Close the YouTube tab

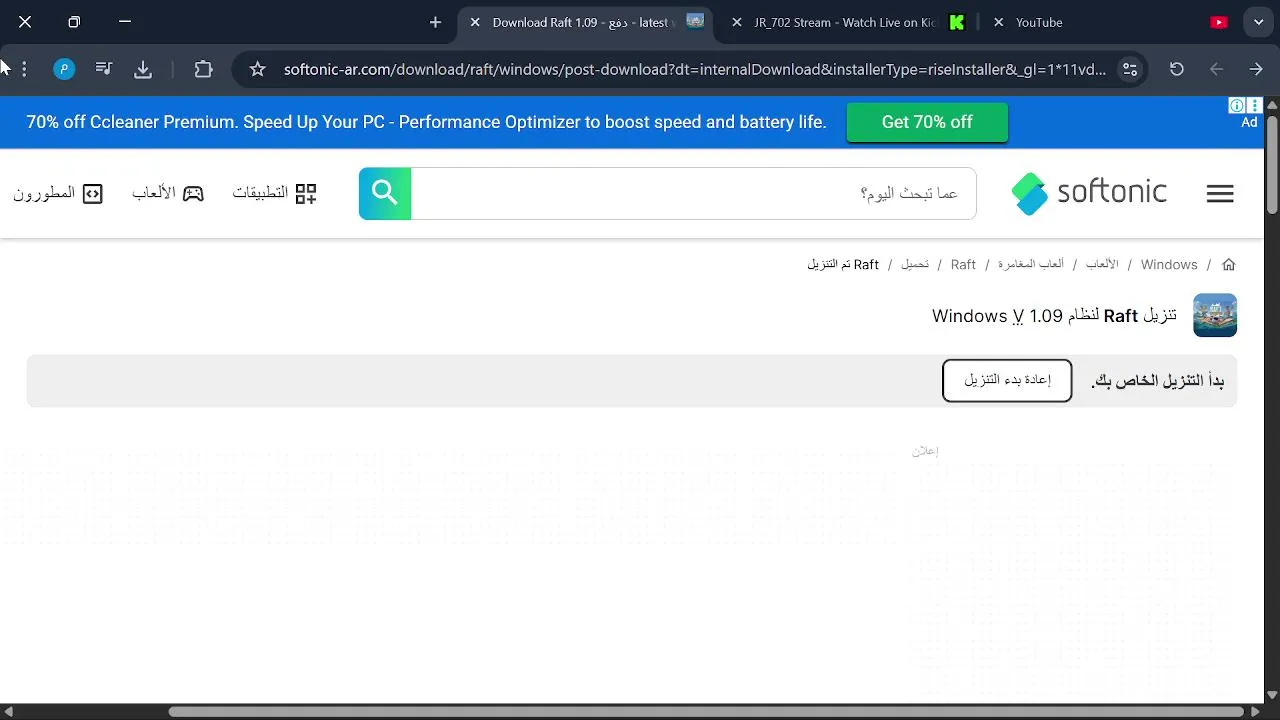998,22
